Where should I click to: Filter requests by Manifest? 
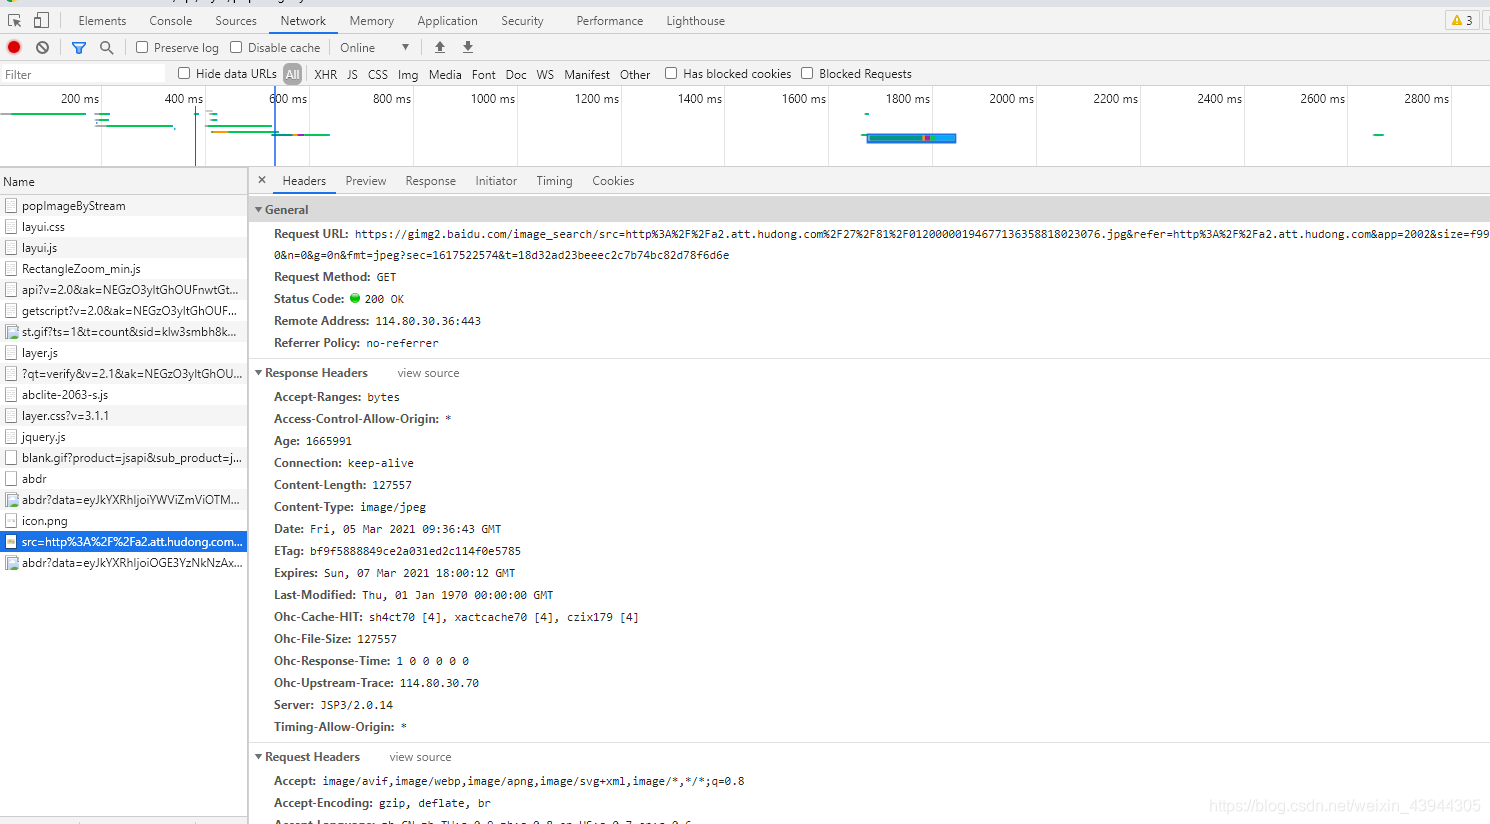(x=587, y=74)
